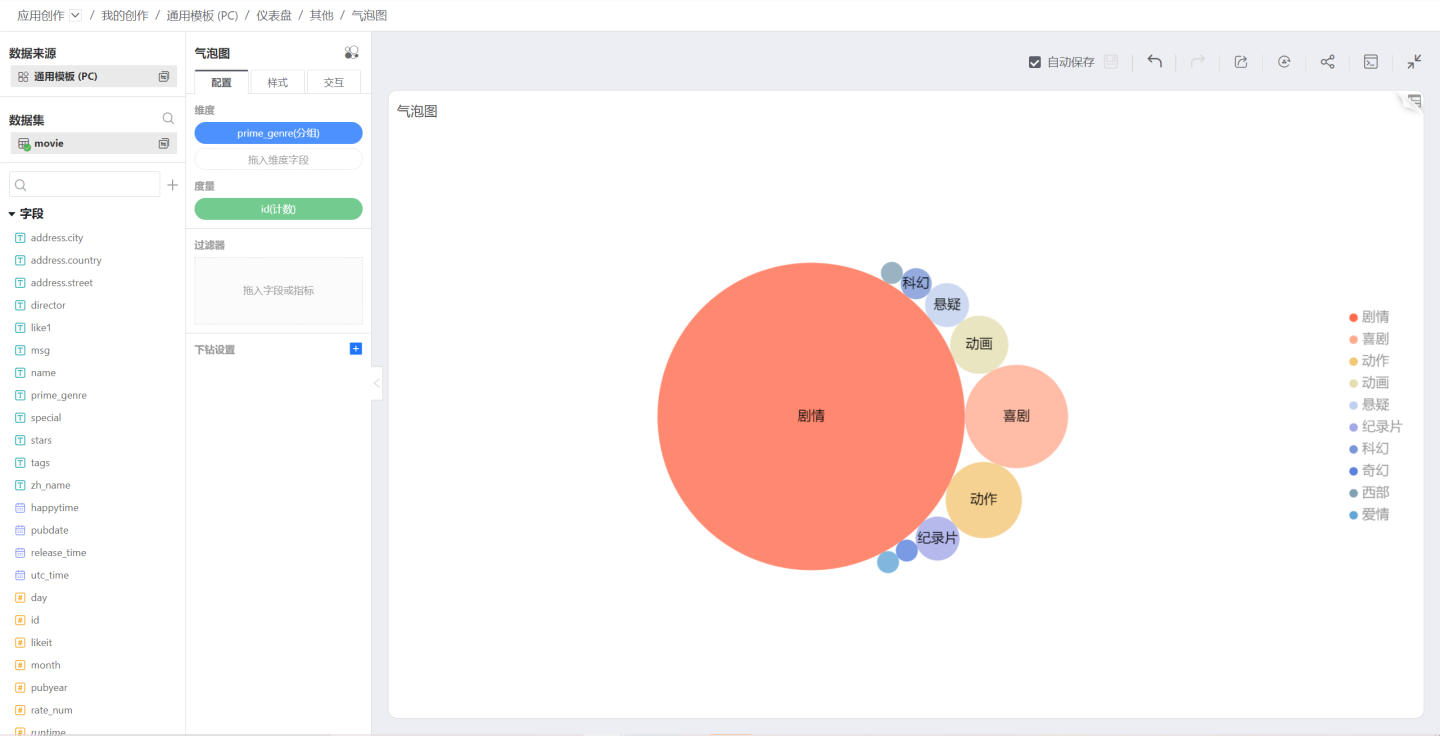1440x736 pixels.
Task: Click the 数据集 search magnifier icon
Action: (x=168, y=119)
